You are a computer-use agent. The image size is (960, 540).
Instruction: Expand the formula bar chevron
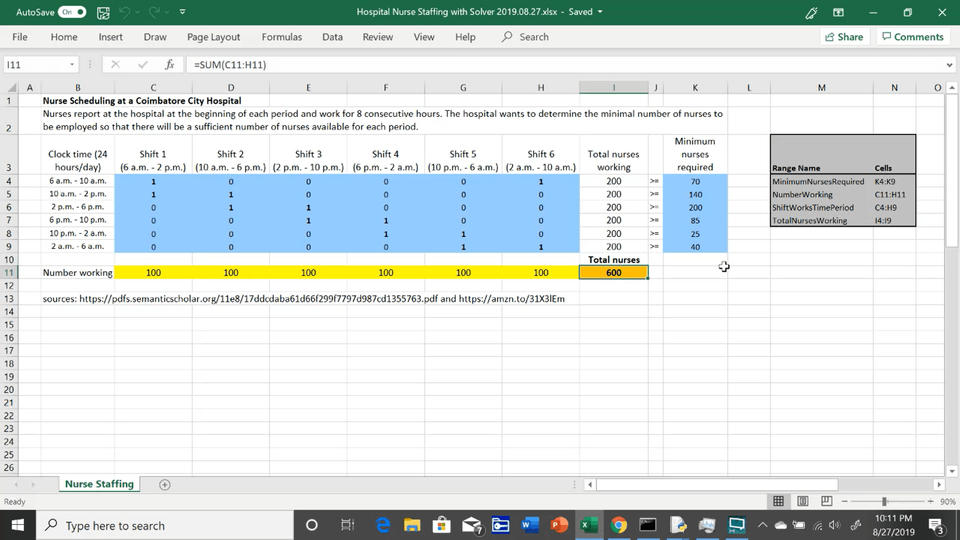[x=949, y=64]
